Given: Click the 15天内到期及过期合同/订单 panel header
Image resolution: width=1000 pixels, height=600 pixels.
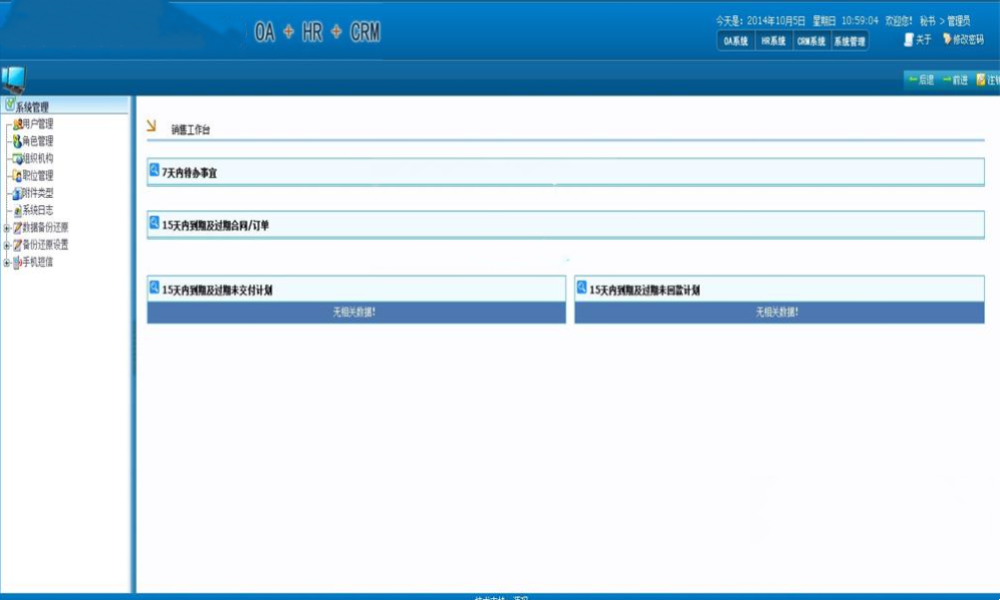Looking at the screenshot, I should [x=565, y=224].
